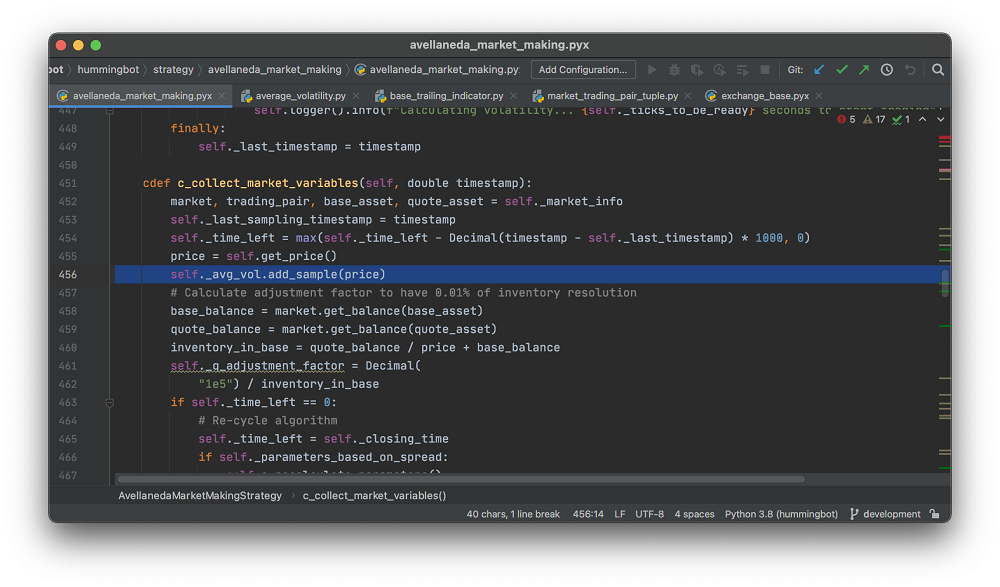Click the Search Everywhere magnifier icon
Screen dimensions: 1000x587
(938, 70)
